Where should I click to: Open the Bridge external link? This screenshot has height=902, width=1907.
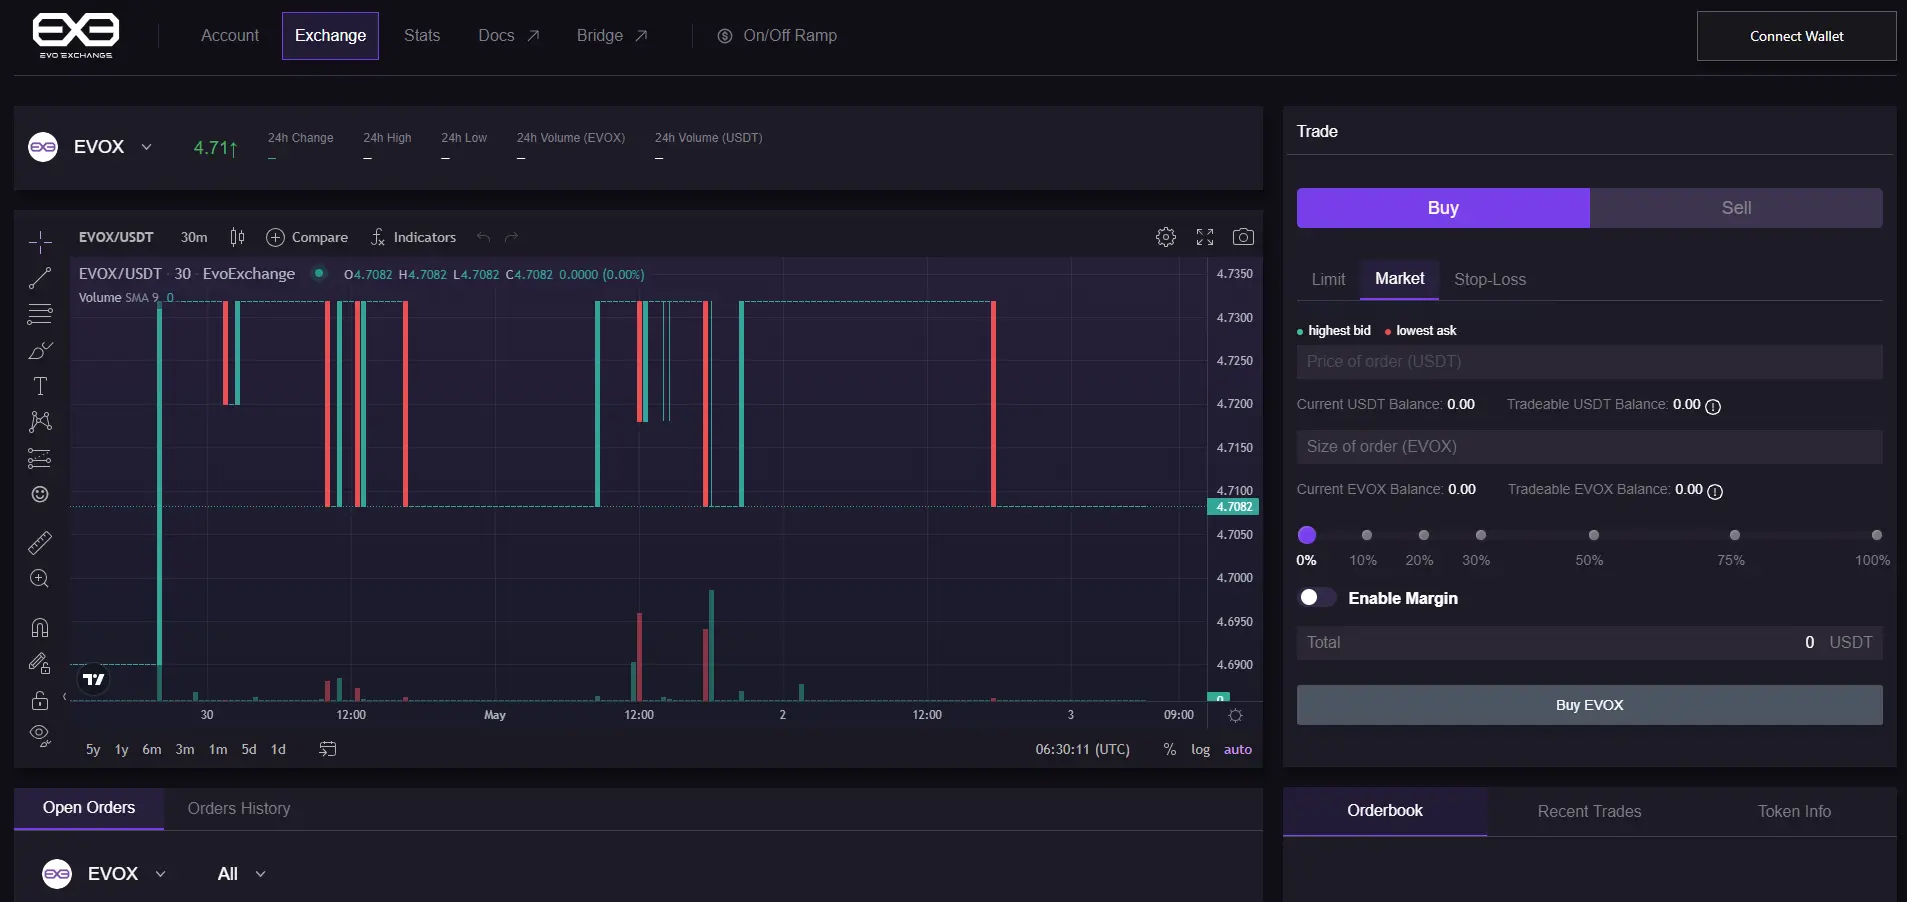coord(612,36)
